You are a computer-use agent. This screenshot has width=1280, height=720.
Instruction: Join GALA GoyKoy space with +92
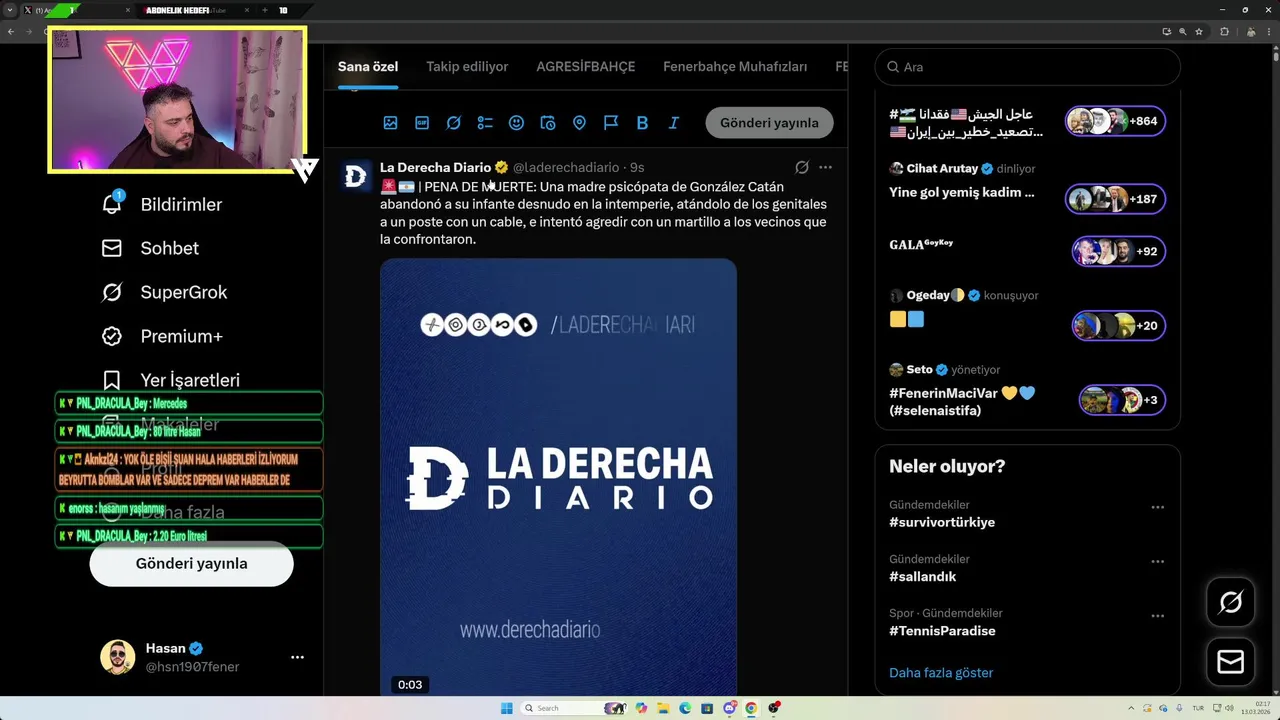tap(1118, 251)
